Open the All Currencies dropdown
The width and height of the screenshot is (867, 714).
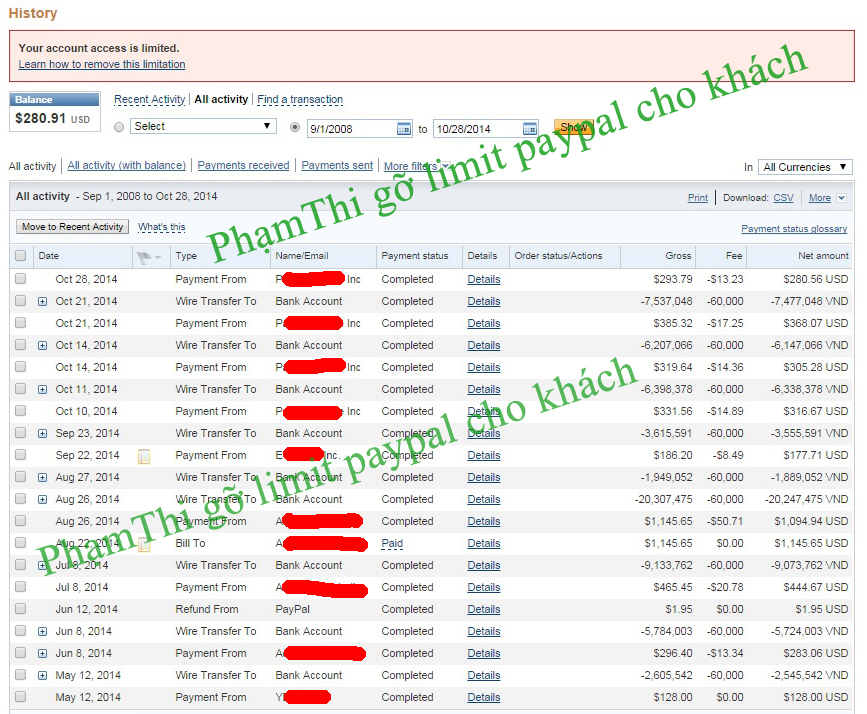[x=805, y=167]
